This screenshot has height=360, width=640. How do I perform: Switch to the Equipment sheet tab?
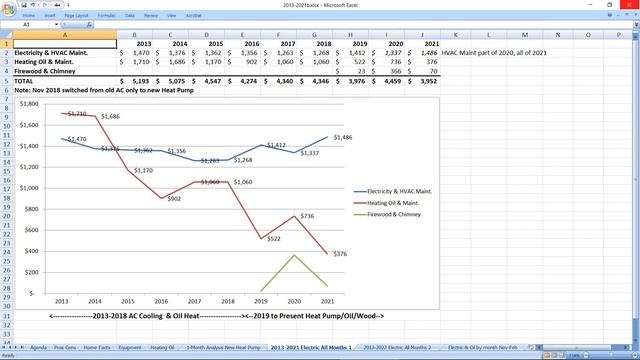(x=130, y=347)
